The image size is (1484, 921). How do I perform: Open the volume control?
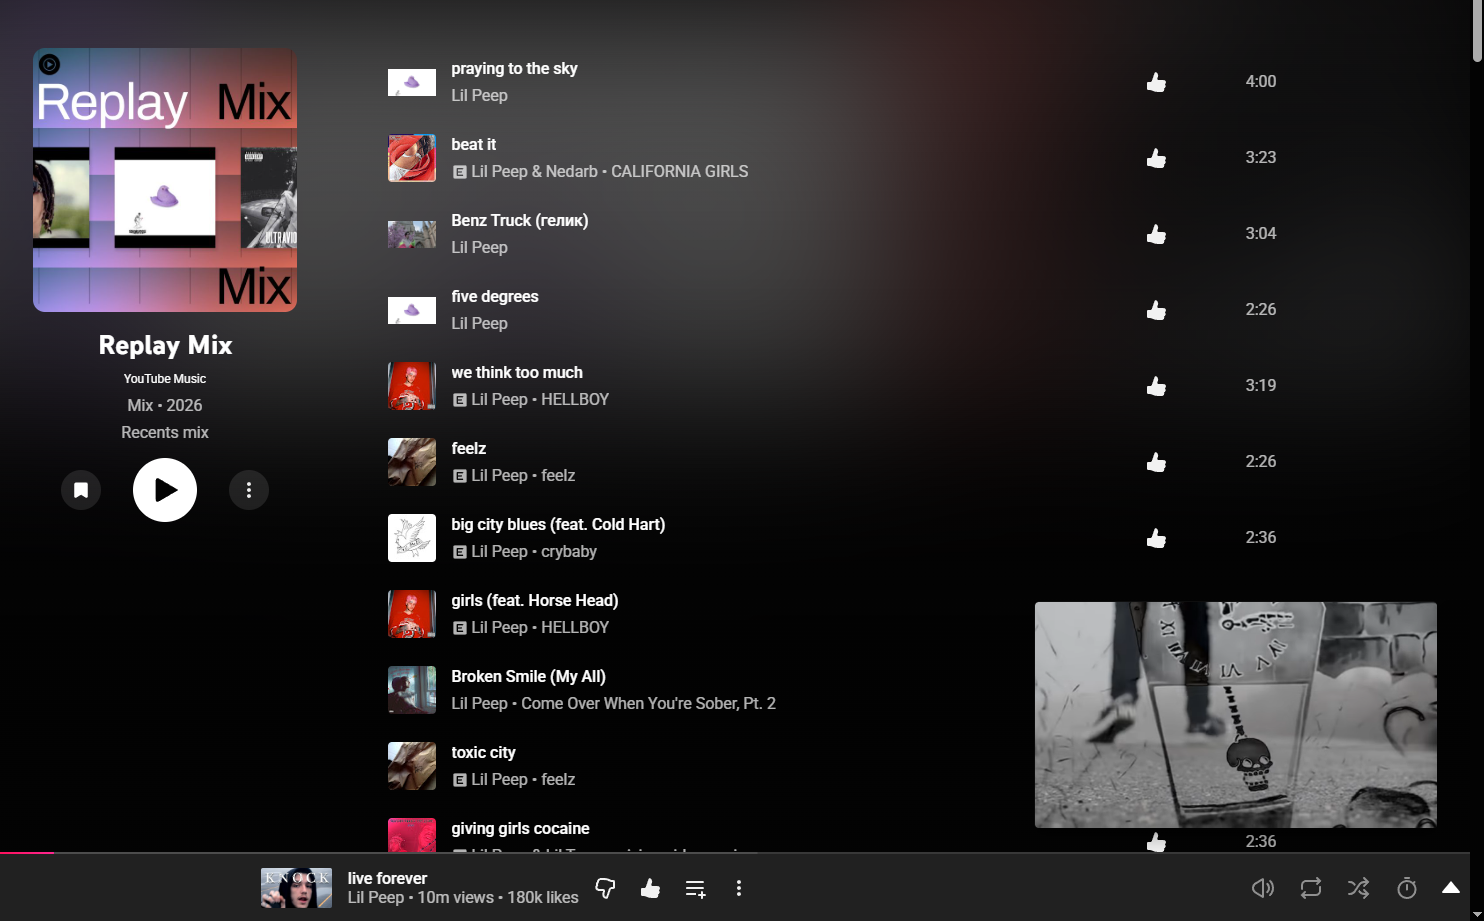pyautogui.click(x=1263, y=888)
